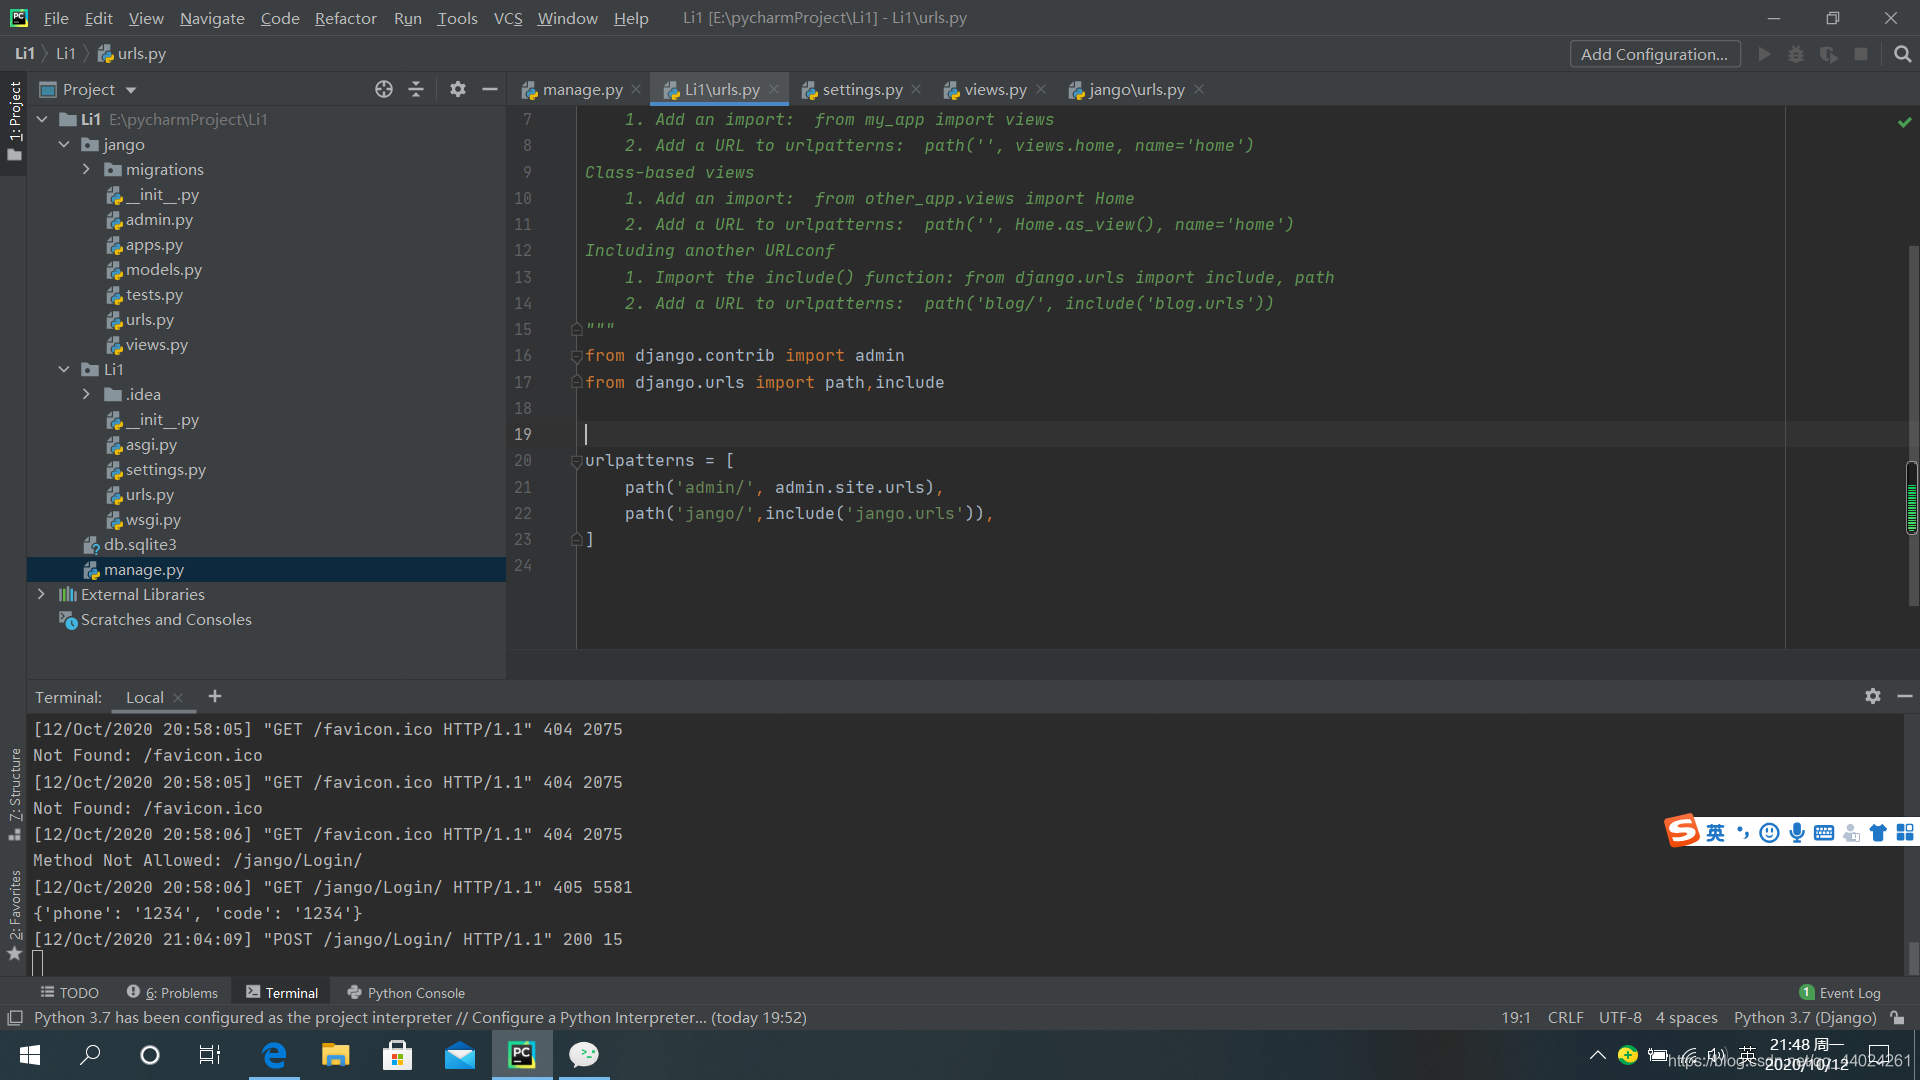Open the Event Log
This screenshot has height=1080, width=1920.
(x=1840, y=993)
